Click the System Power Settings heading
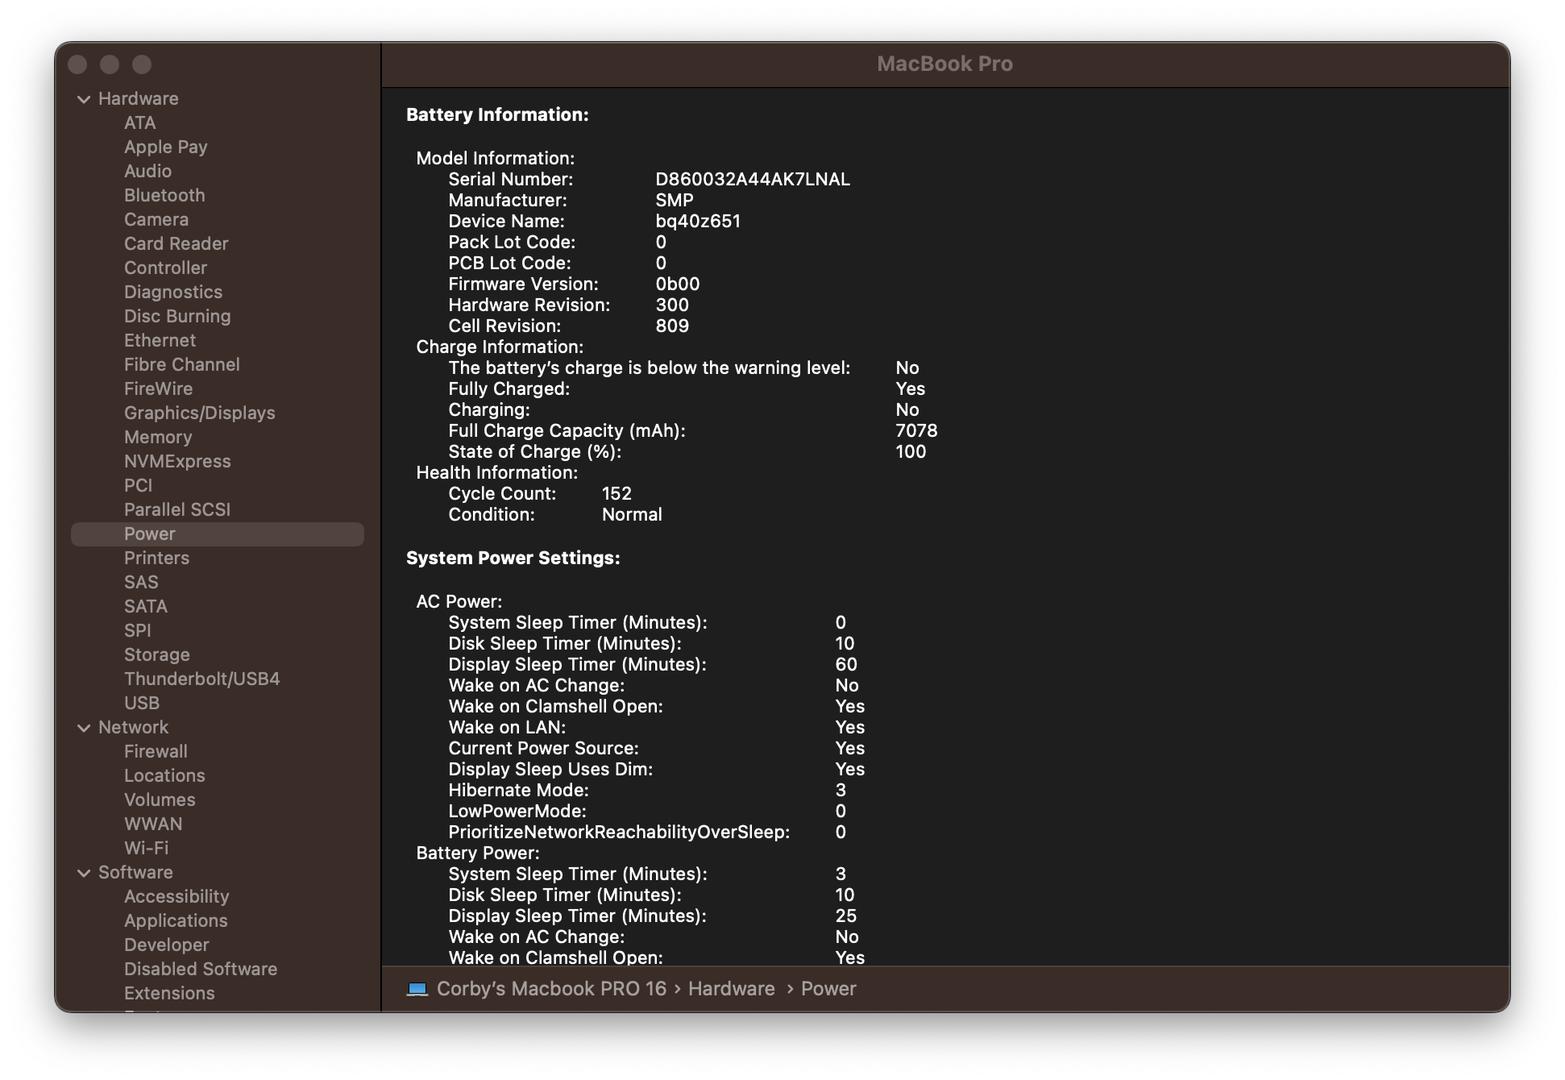This screenshot has width=1565, height=1080. click(x=513, y=558)
